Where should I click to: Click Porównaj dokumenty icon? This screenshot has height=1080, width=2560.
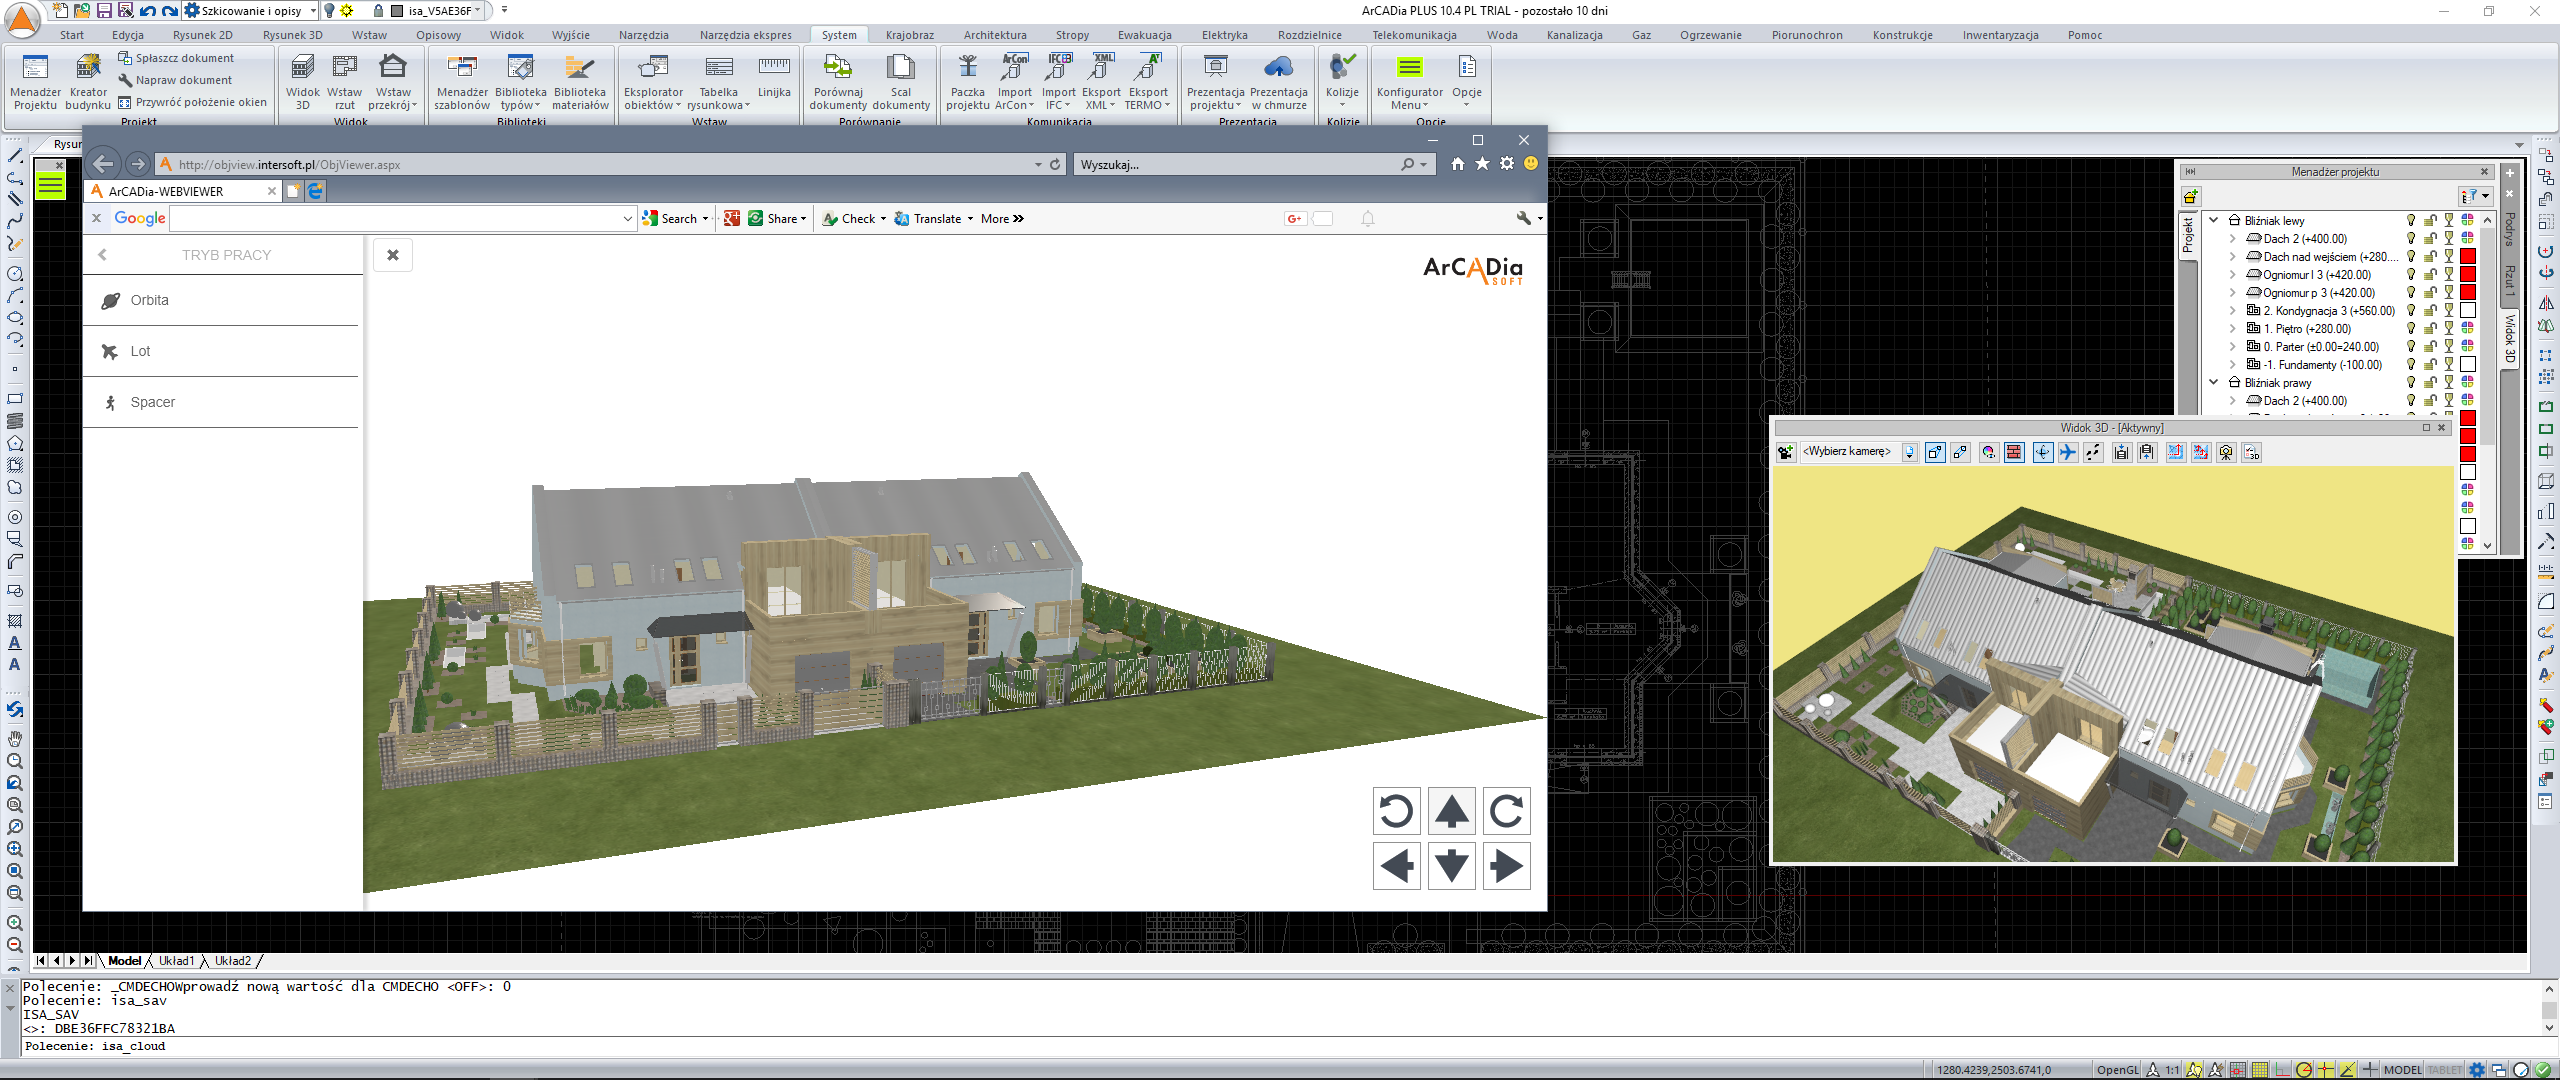838,81
